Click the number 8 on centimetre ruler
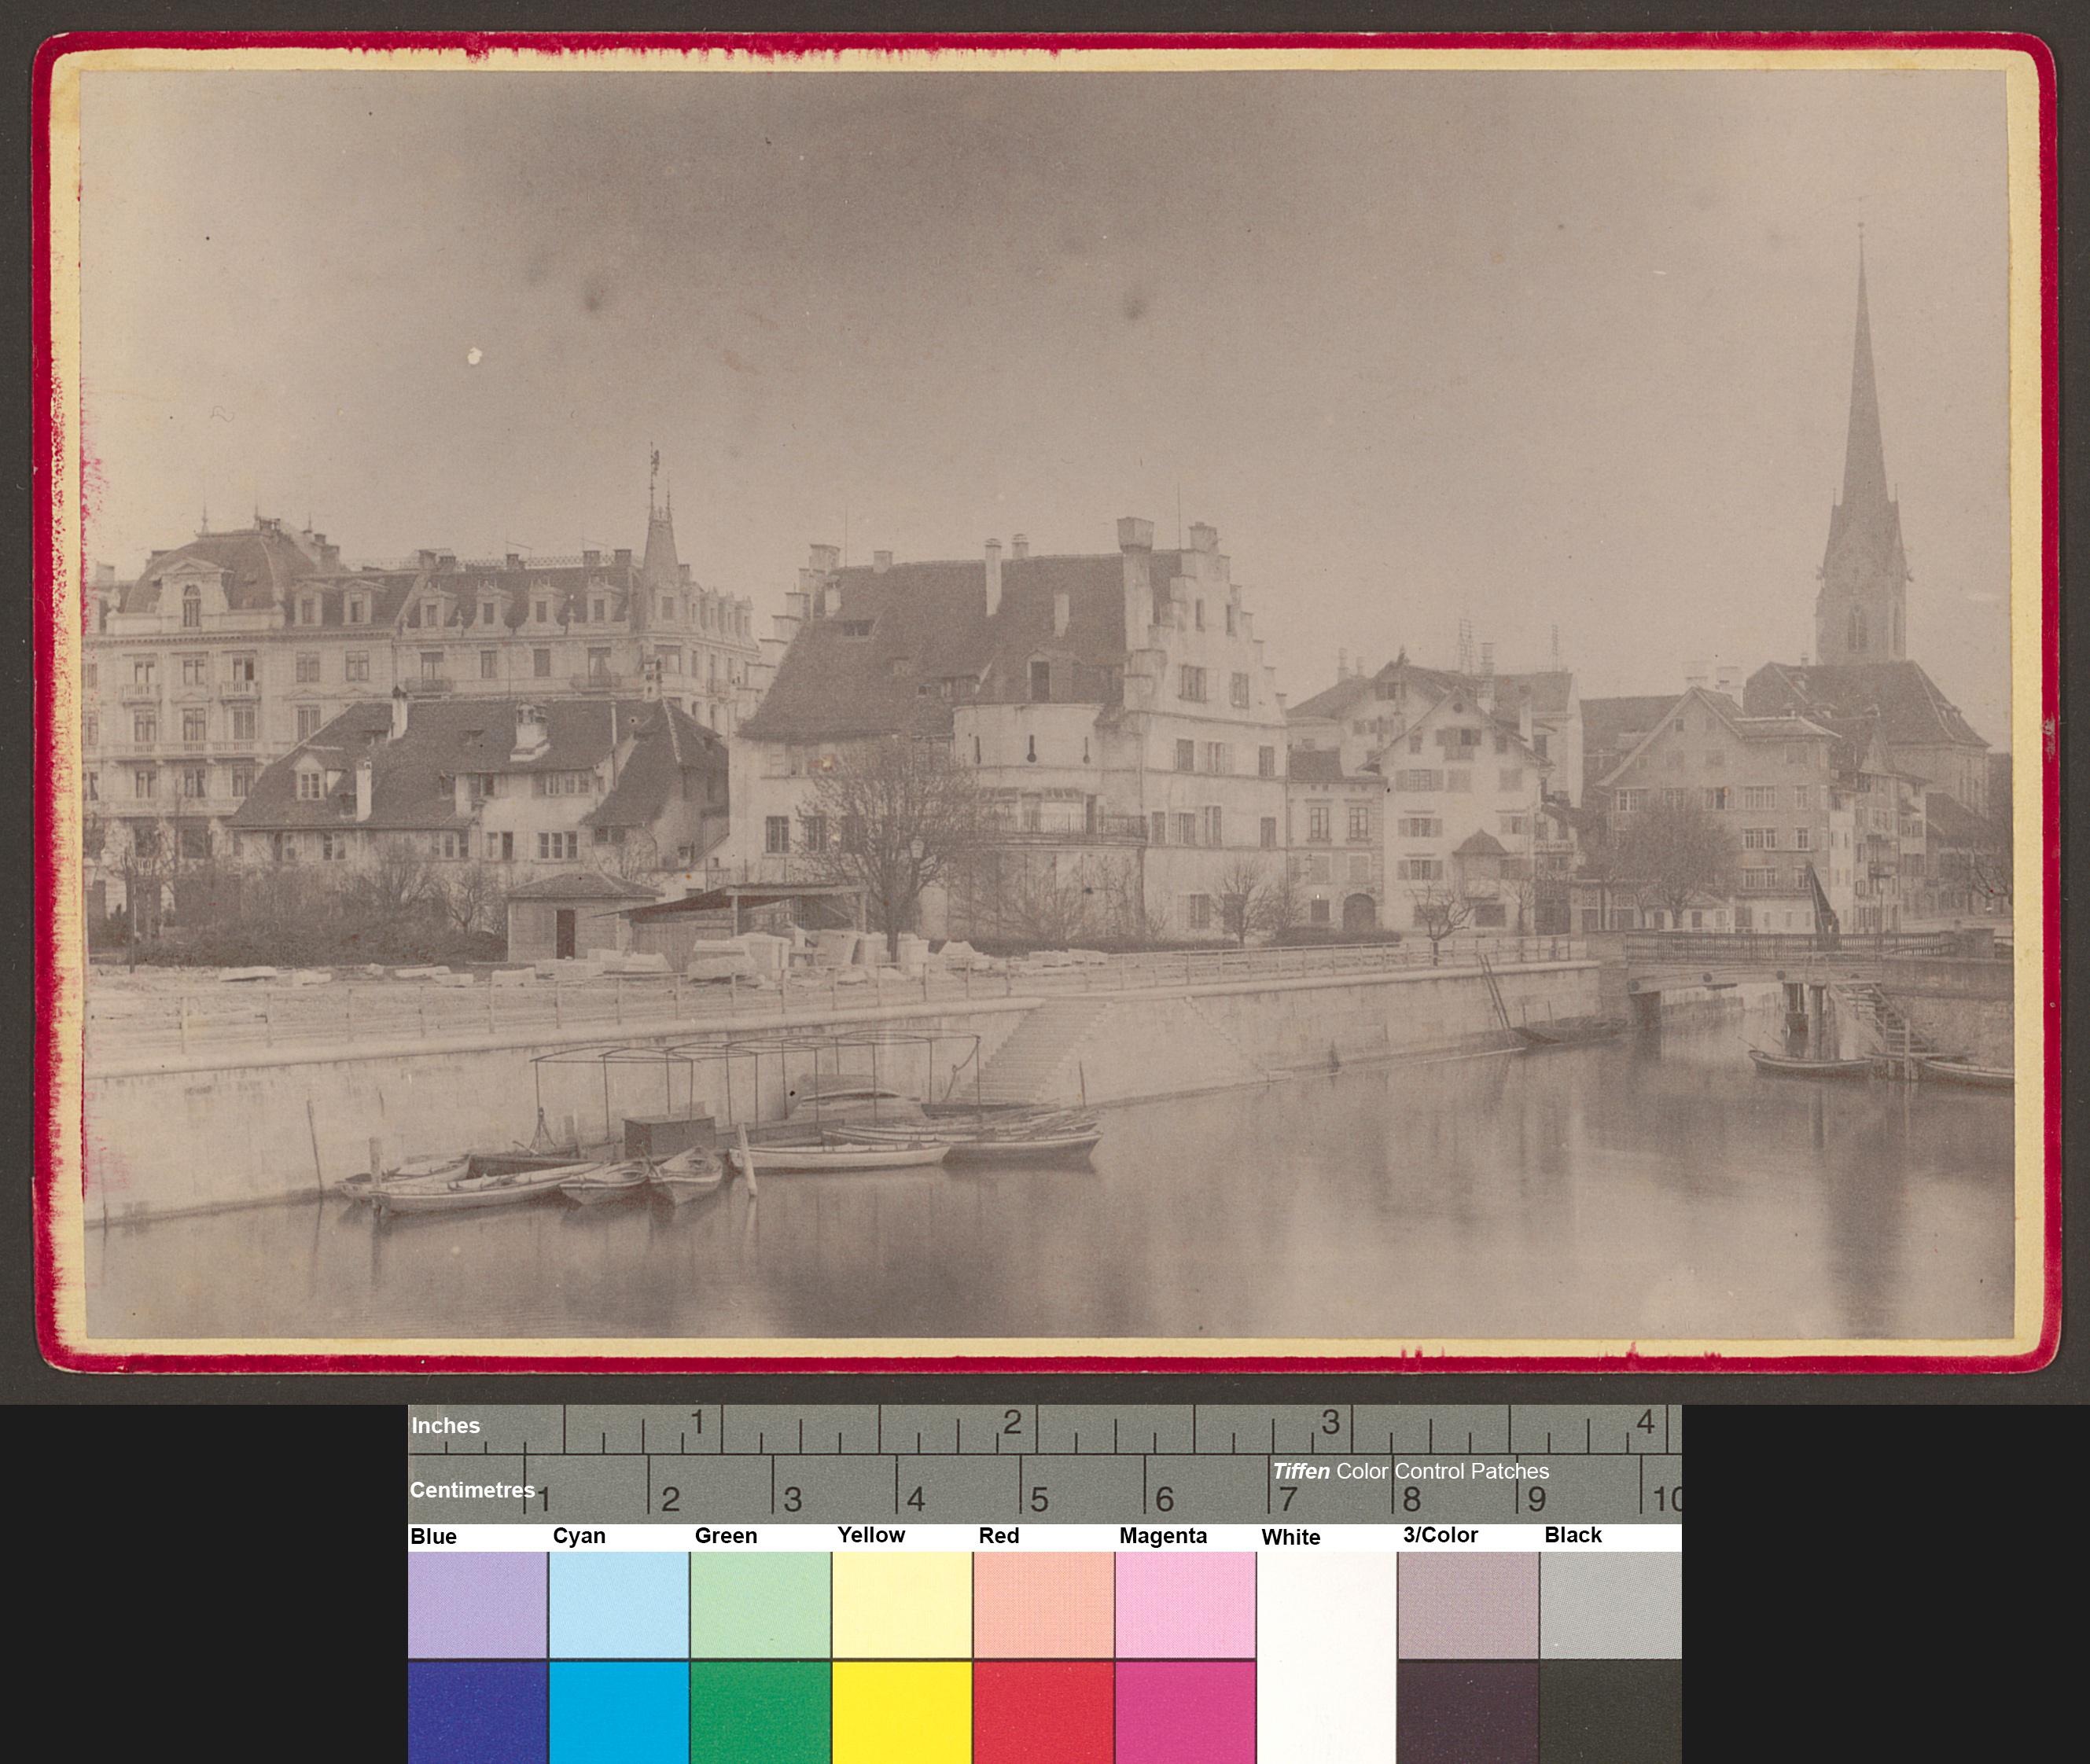2090x1764 pixels. click(x=1411, y=1500)
